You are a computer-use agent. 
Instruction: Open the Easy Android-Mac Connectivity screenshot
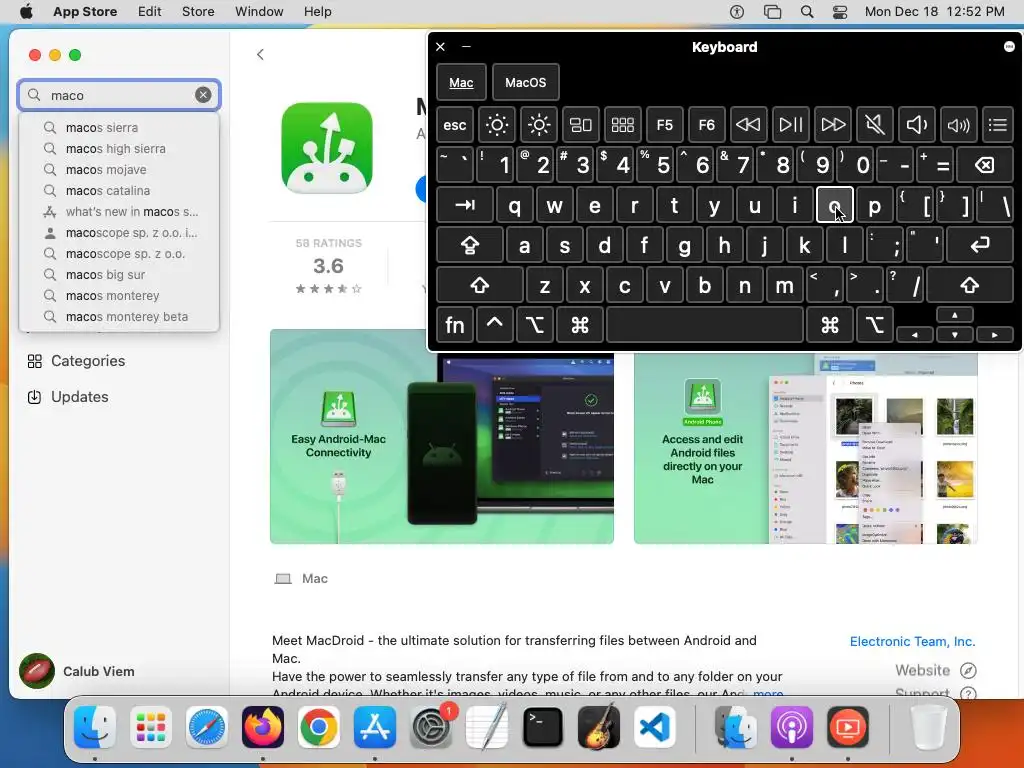(441, 436)
